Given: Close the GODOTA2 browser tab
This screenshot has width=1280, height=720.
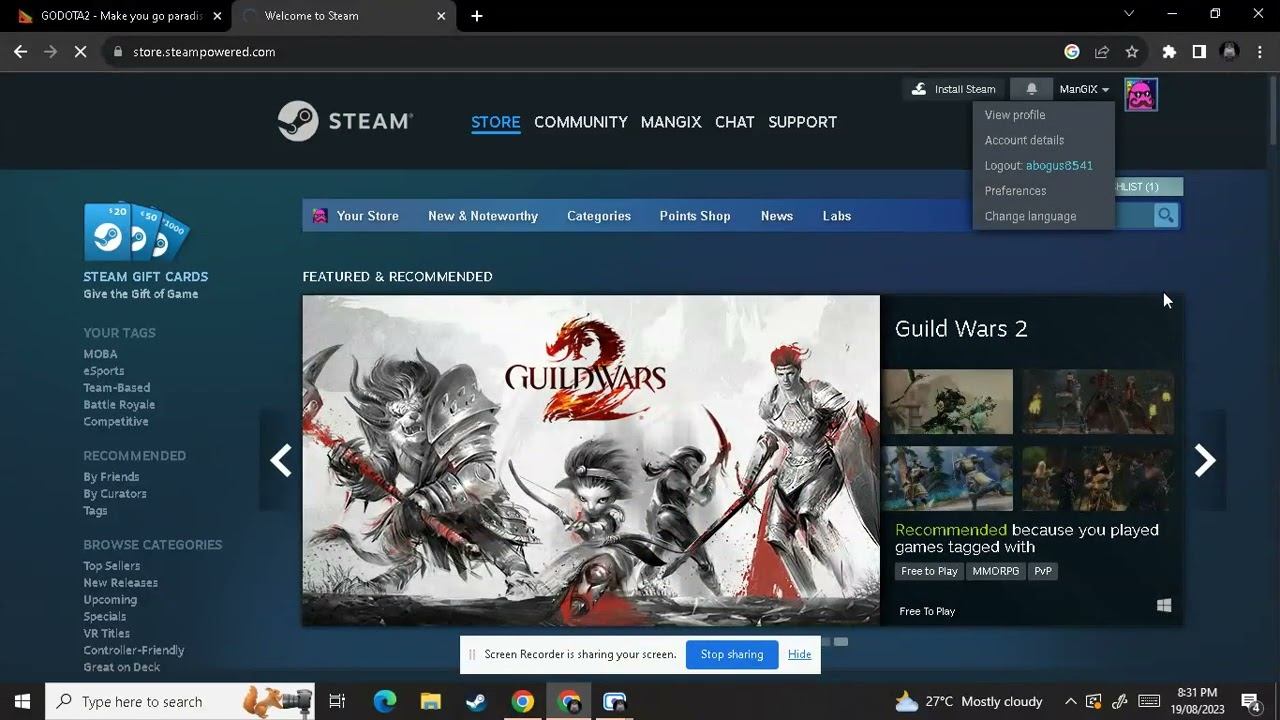Looking at the screenshot, I should click(217, 16).
